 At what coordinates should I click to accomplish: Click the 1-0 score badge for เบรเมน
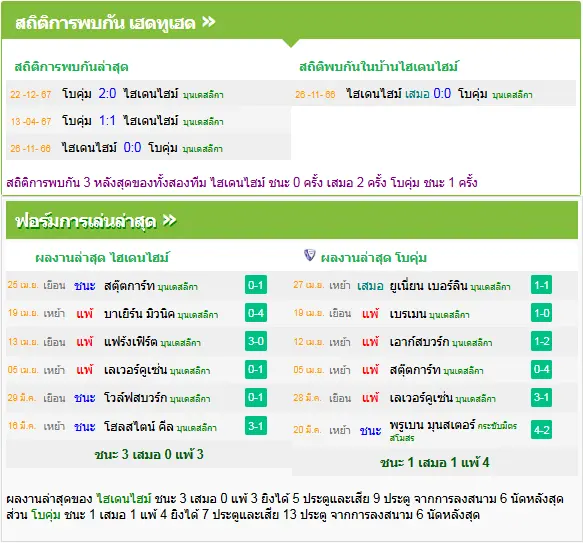pyautogui.click(x=541, y=313)
